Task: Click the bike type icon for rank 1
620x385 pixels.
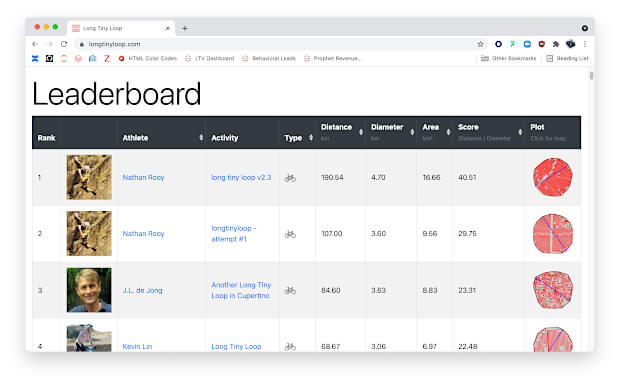Action: pyautogui.click(x=290, y=178)
